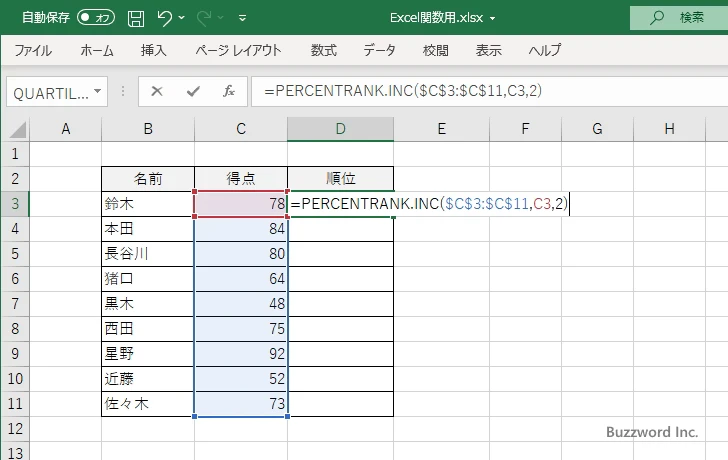Expand the Name Box dropdown arrow
Screen dimensions: 728x460
(x=98, y=91)
